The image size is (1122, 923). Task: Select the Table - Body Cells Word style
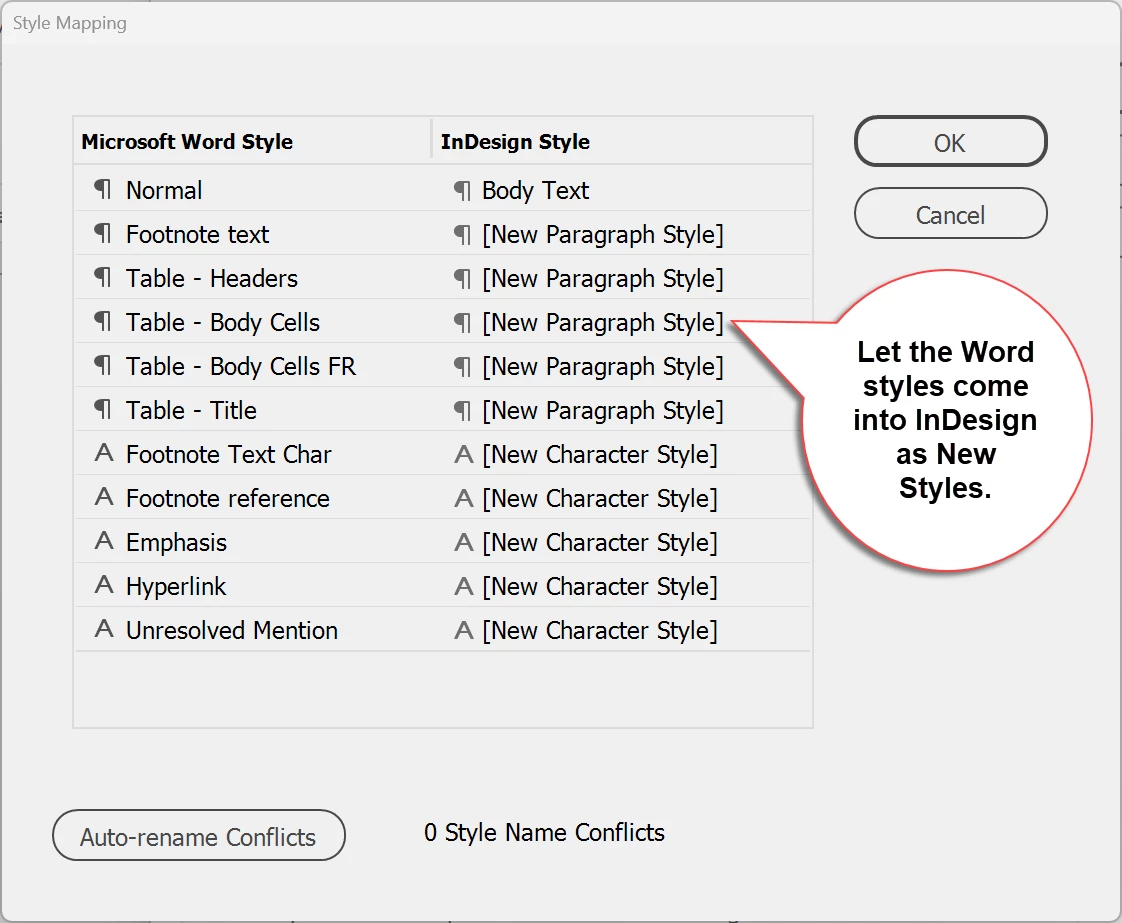tap(223, 323)
